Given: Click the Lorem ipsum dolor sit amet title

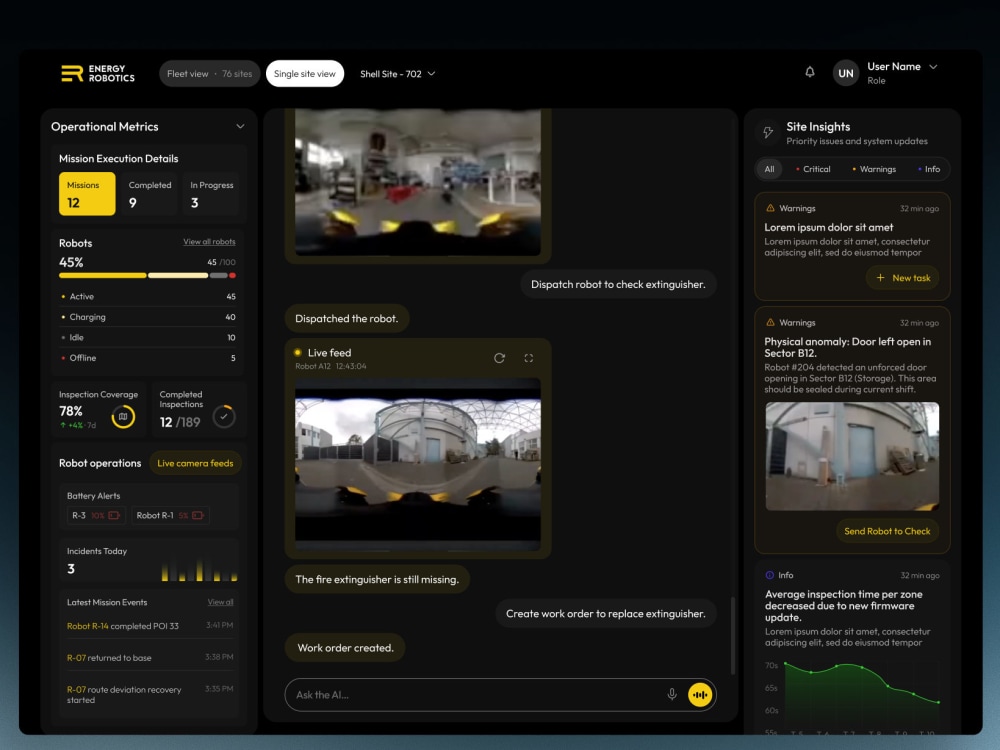Looking at the screenshot, I should point(828,227).
